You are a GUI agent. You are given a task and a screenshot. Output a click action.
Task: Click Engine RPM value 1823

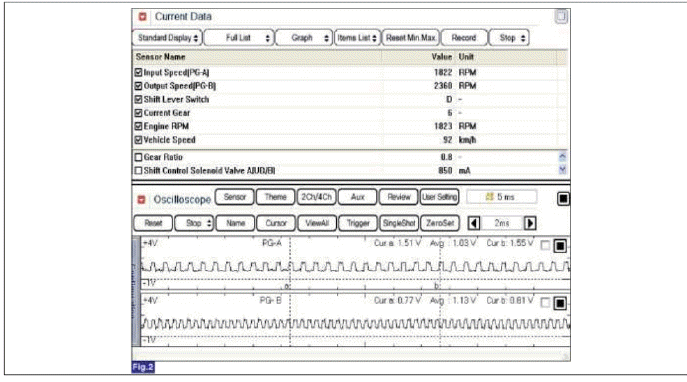pos(443,126)
